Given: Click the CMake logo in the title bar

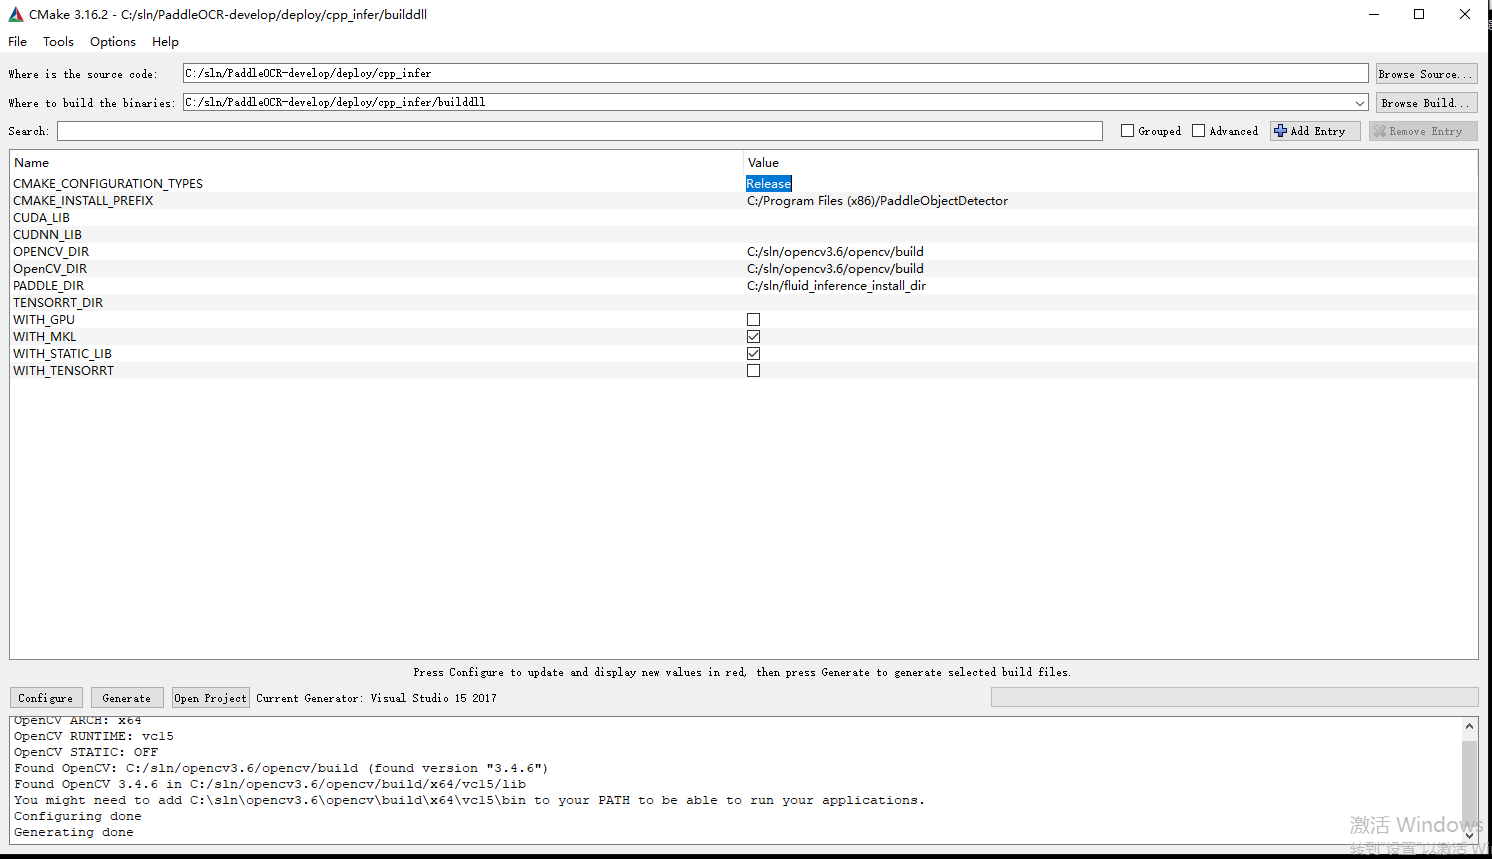Looking at the screenshot, I should click(14, 14).
